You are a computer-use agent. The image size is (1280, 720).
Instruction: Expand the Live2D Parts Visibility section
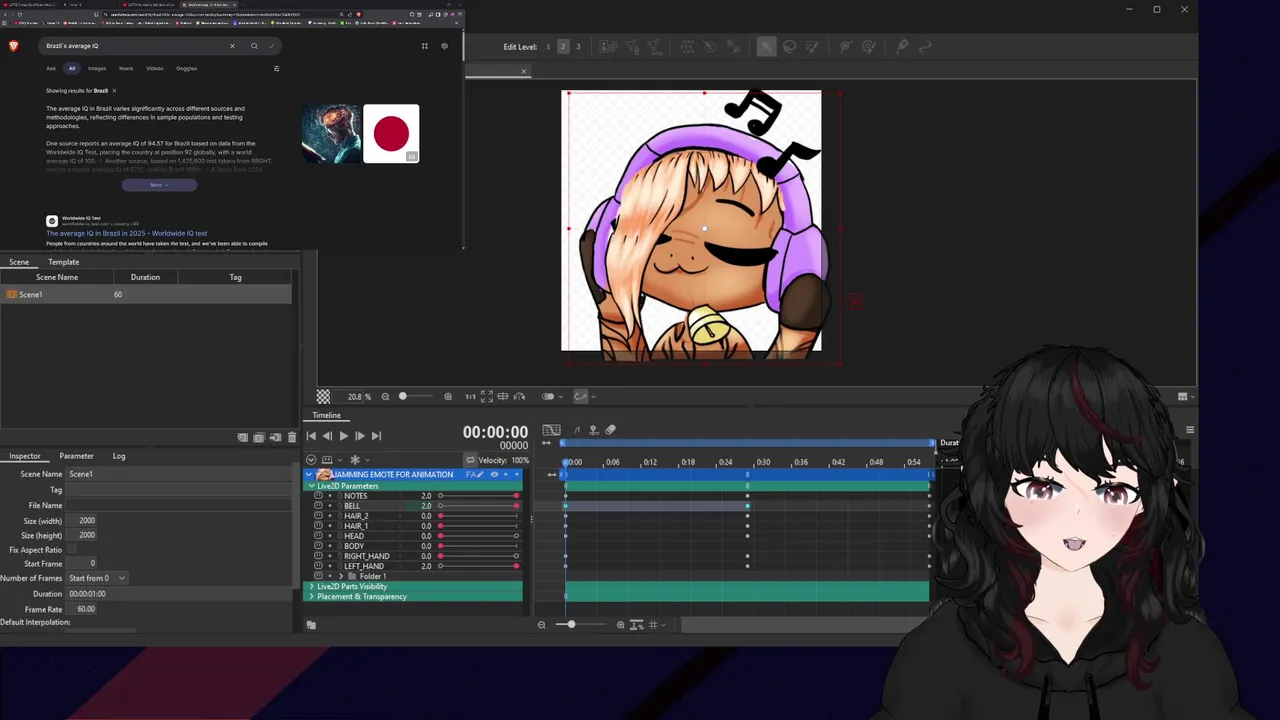pyautogui.click(x=311, y=587)
